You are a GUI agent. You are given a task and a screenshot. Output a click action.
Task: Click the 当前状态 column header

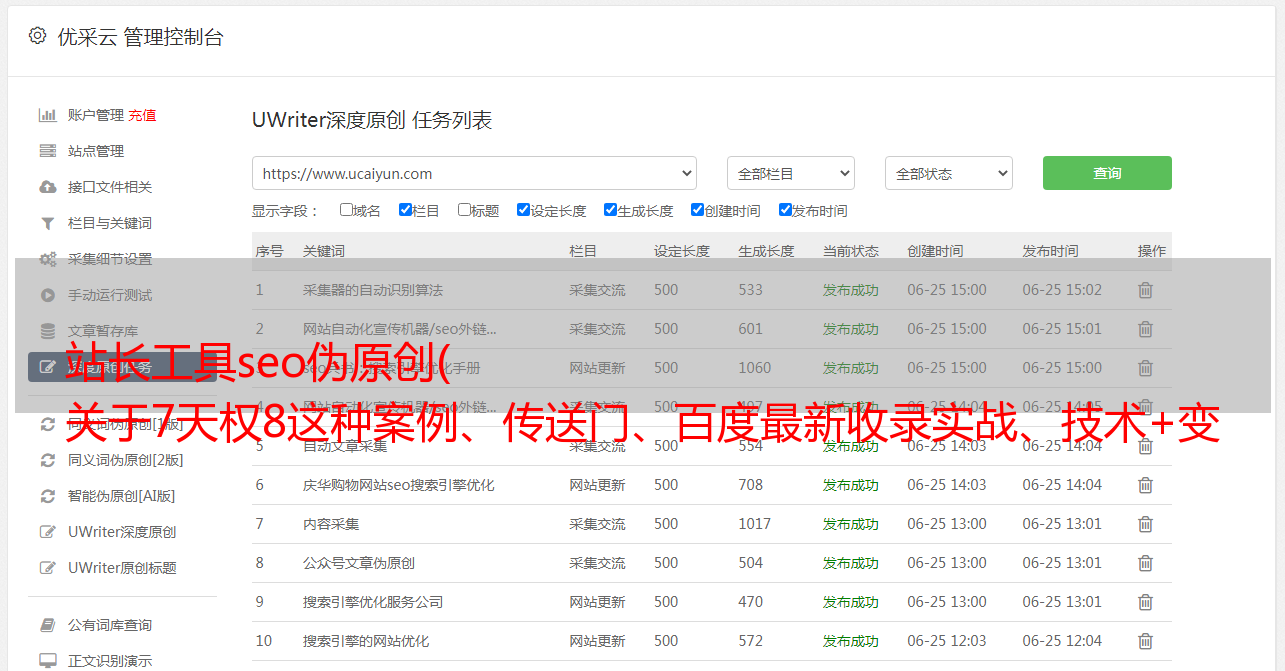coord(851,251)
